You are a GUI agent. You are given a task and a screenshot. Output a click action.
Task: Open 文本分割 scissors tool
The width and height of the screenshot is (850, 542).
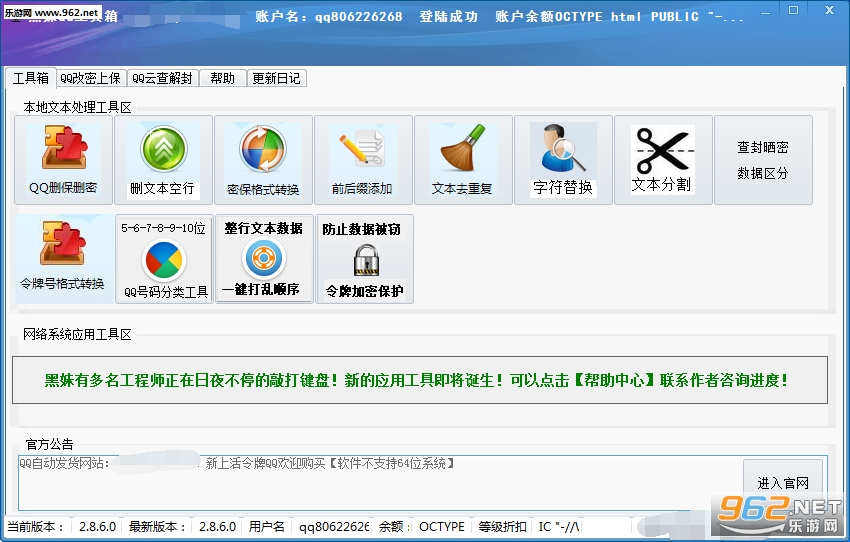[x=663, y=160]
